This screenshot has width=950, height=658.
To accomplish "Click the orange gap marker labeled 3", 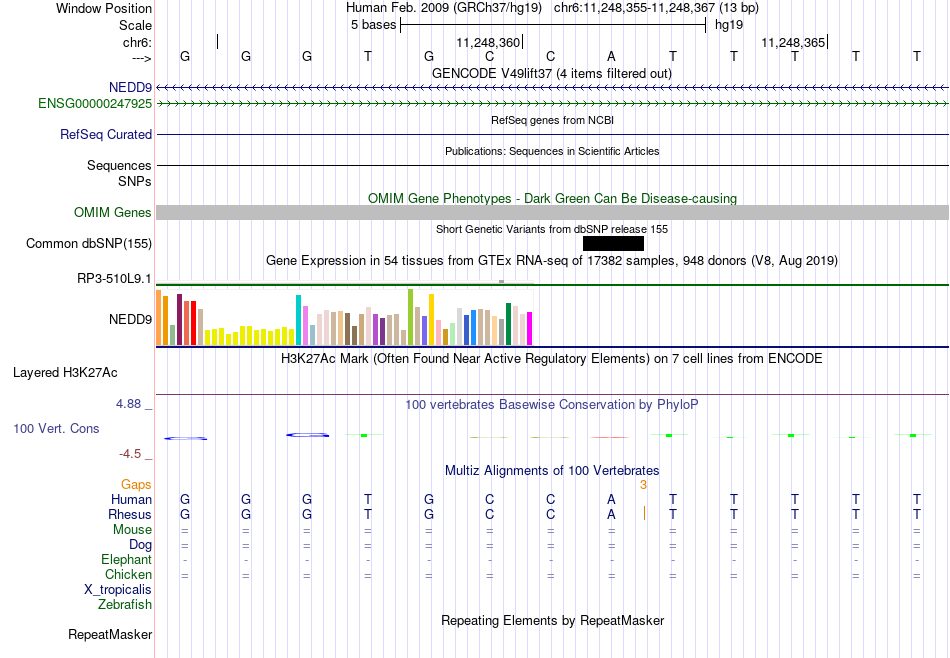I will click(x=643, y=485).
